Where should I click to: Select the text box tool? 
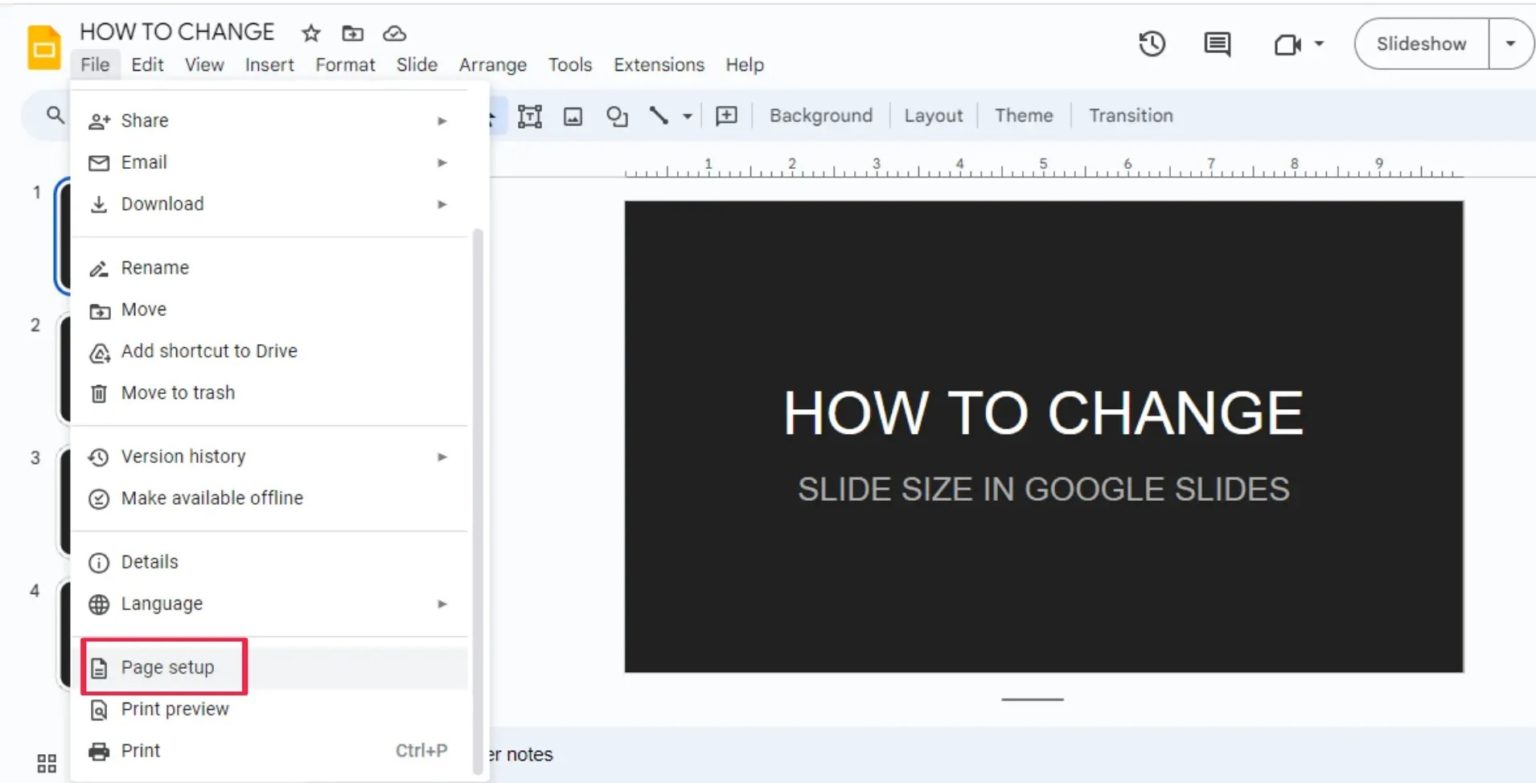(530, 116)
